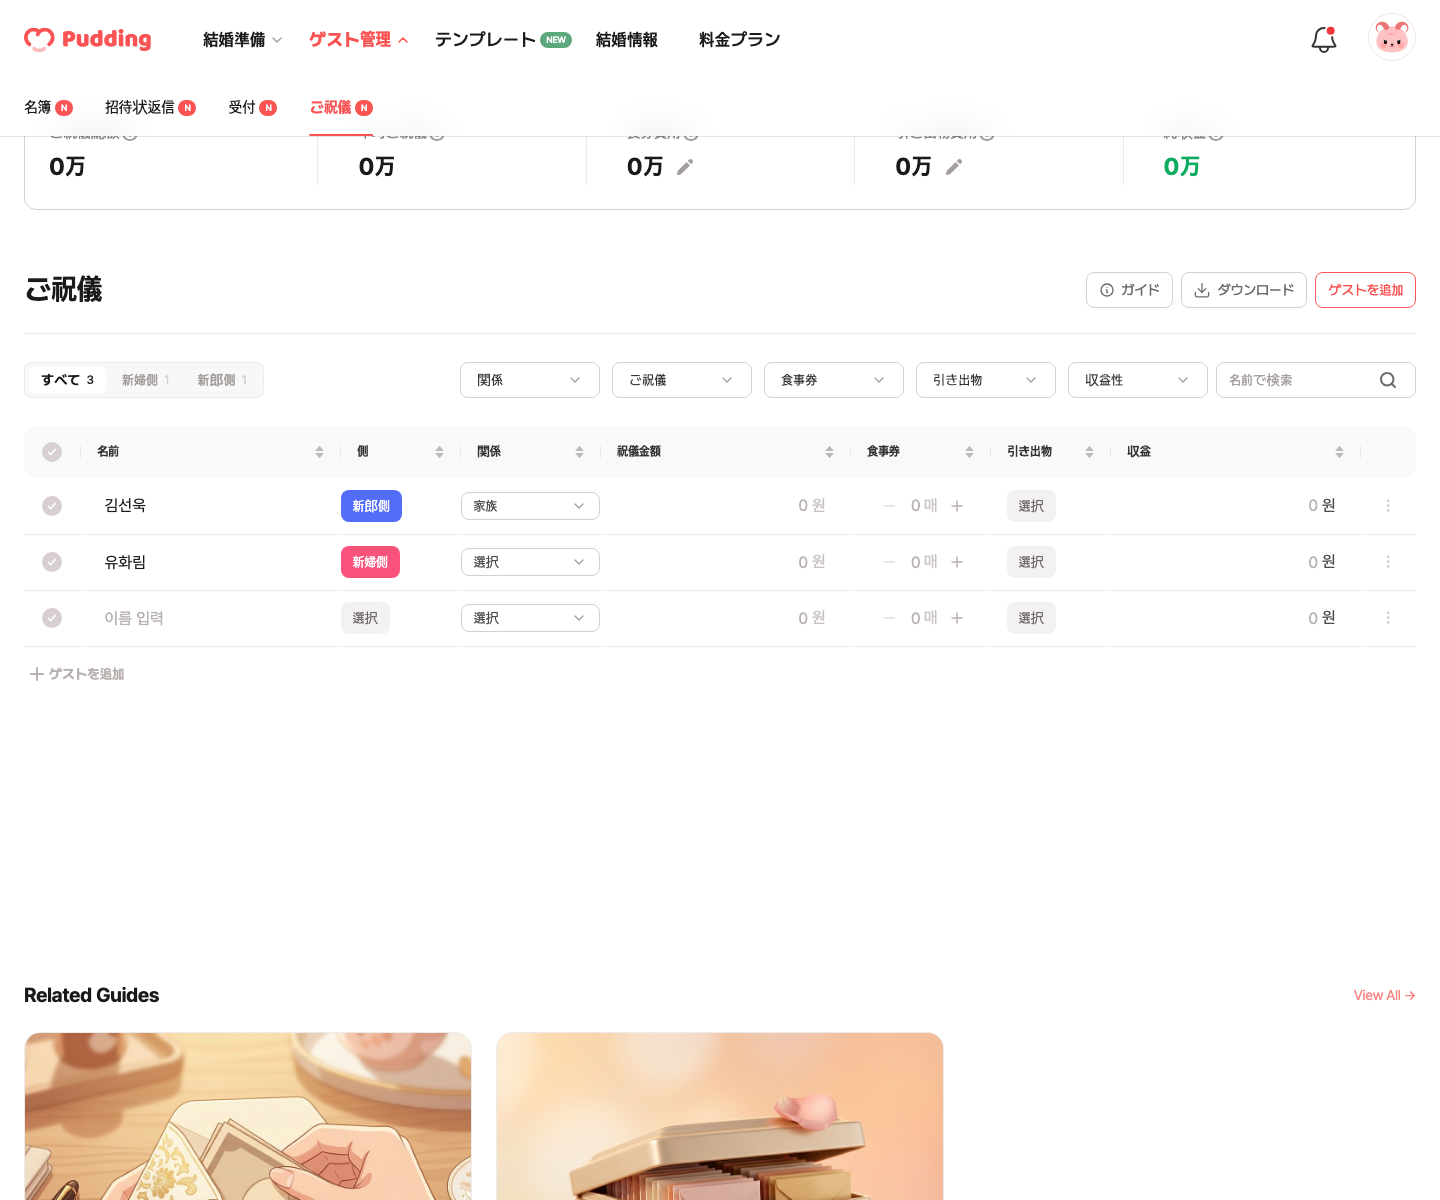Sort by 側 column arrows
1440x1200 pixels.
439,452
